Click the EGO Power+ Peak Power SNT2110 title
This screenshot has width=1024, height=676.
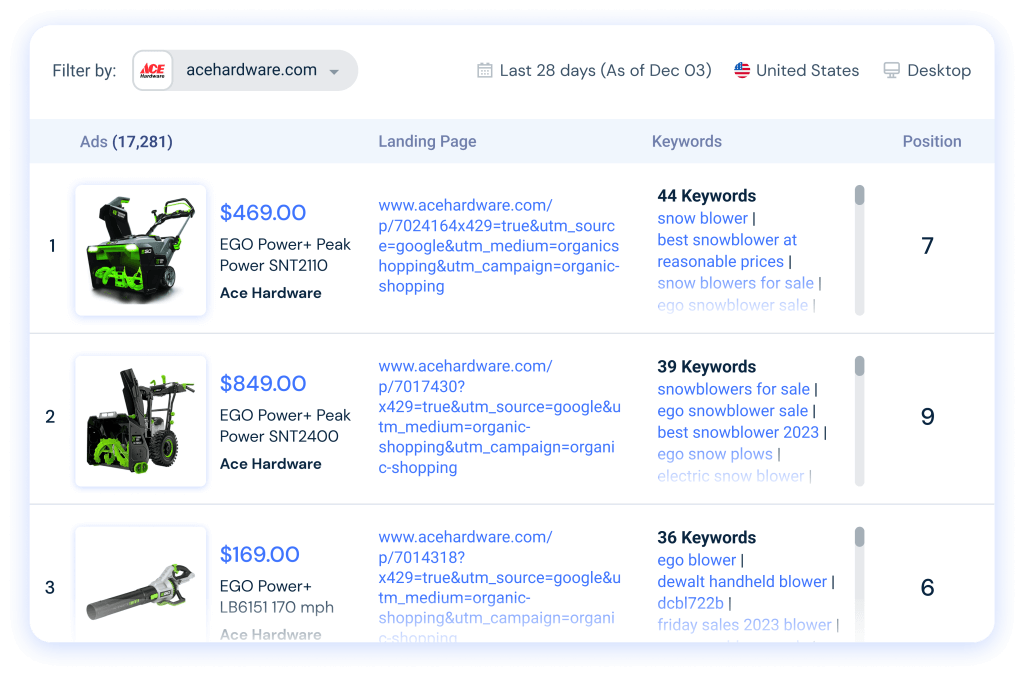pos(285,255)
